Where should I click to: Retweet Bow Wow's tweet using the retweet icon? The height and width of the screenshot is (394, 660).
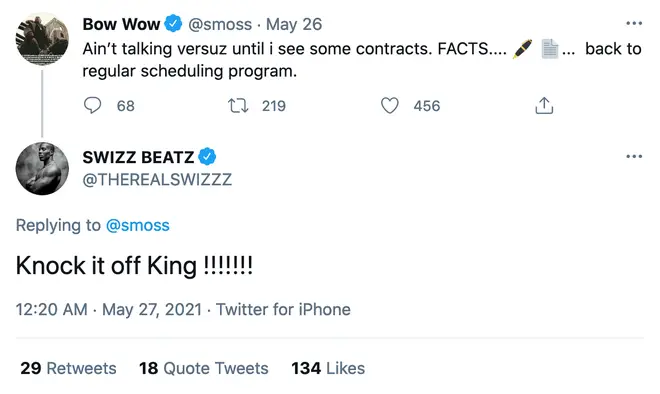point(238,106)
